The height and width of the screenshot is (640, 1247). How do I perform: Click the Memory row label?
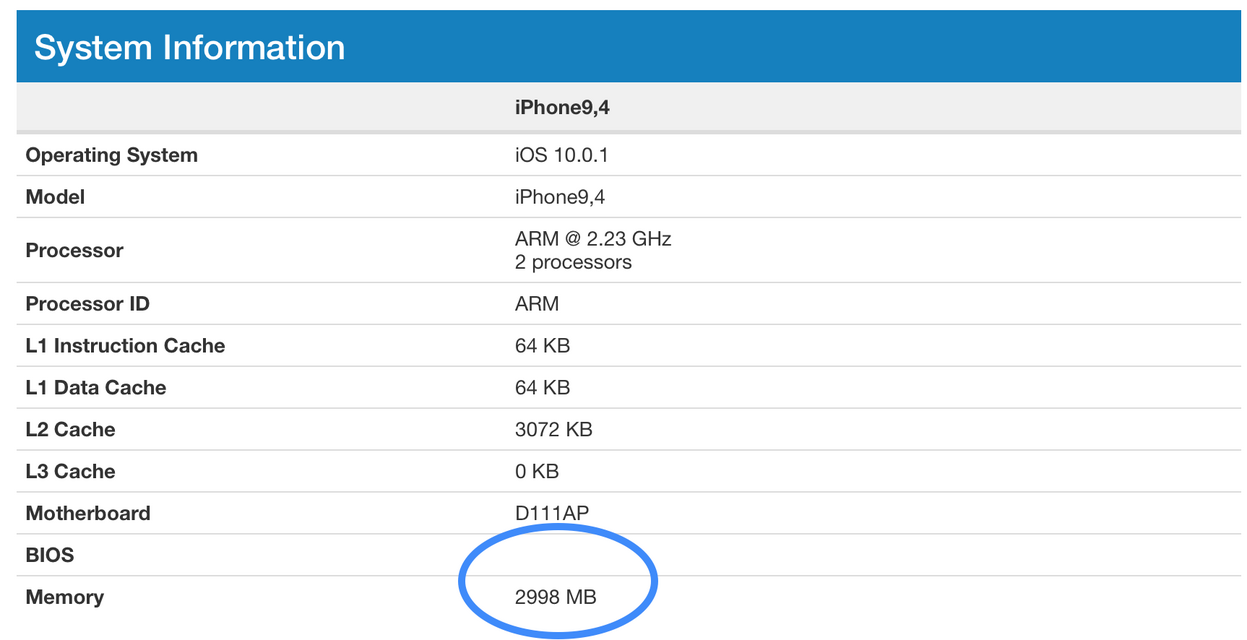pos(65,598)
